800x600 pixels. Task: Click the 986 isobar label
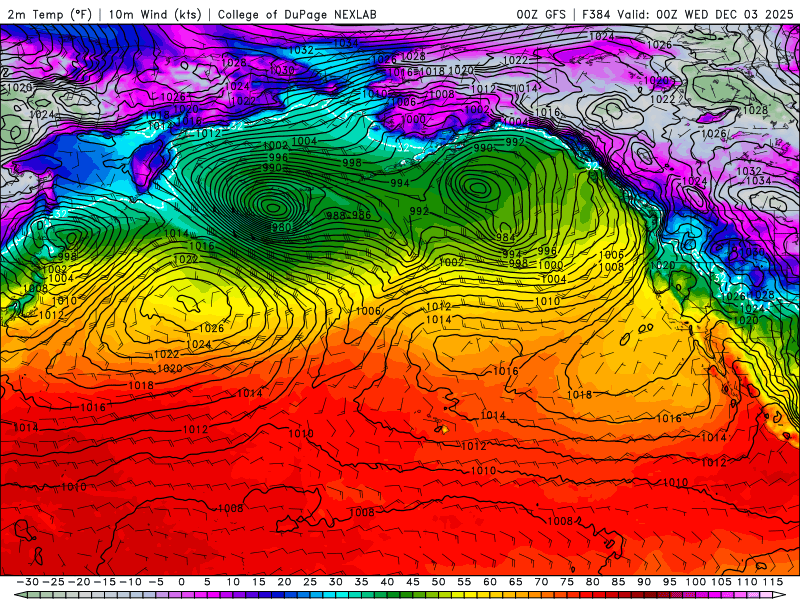click(x=361, y=215)
